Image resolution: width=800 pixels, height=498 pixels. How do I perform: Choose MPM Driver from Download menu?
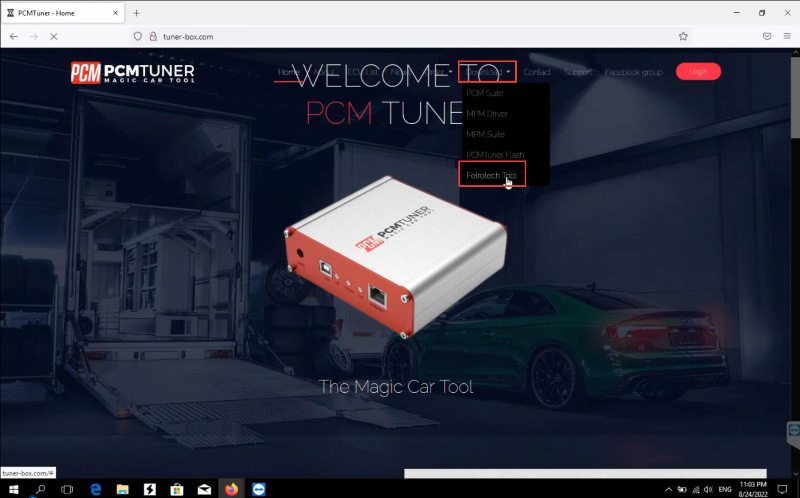[487, 114]
